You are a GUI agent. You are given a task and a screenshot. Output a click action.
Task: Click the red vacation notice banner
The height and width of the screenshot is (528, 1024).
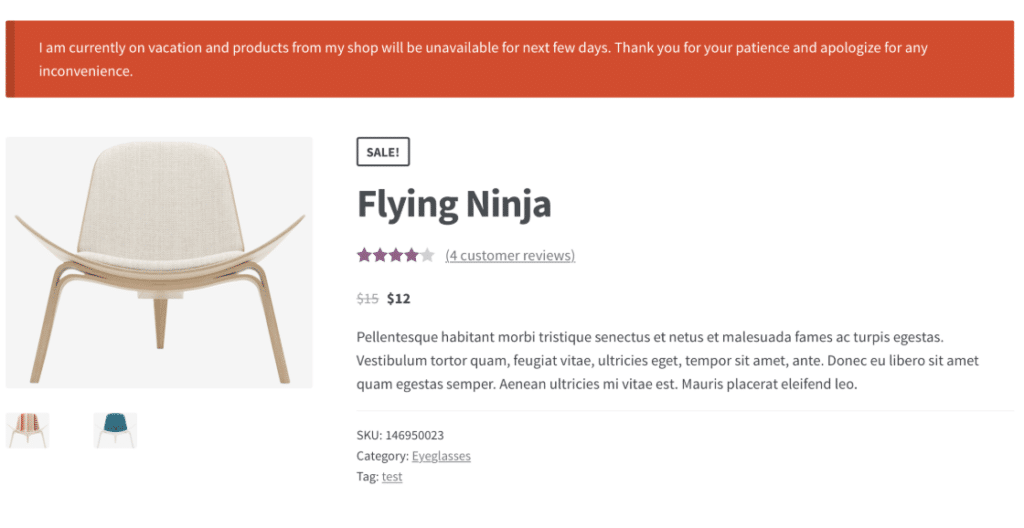pyautogui.click(x=510, y=59)
